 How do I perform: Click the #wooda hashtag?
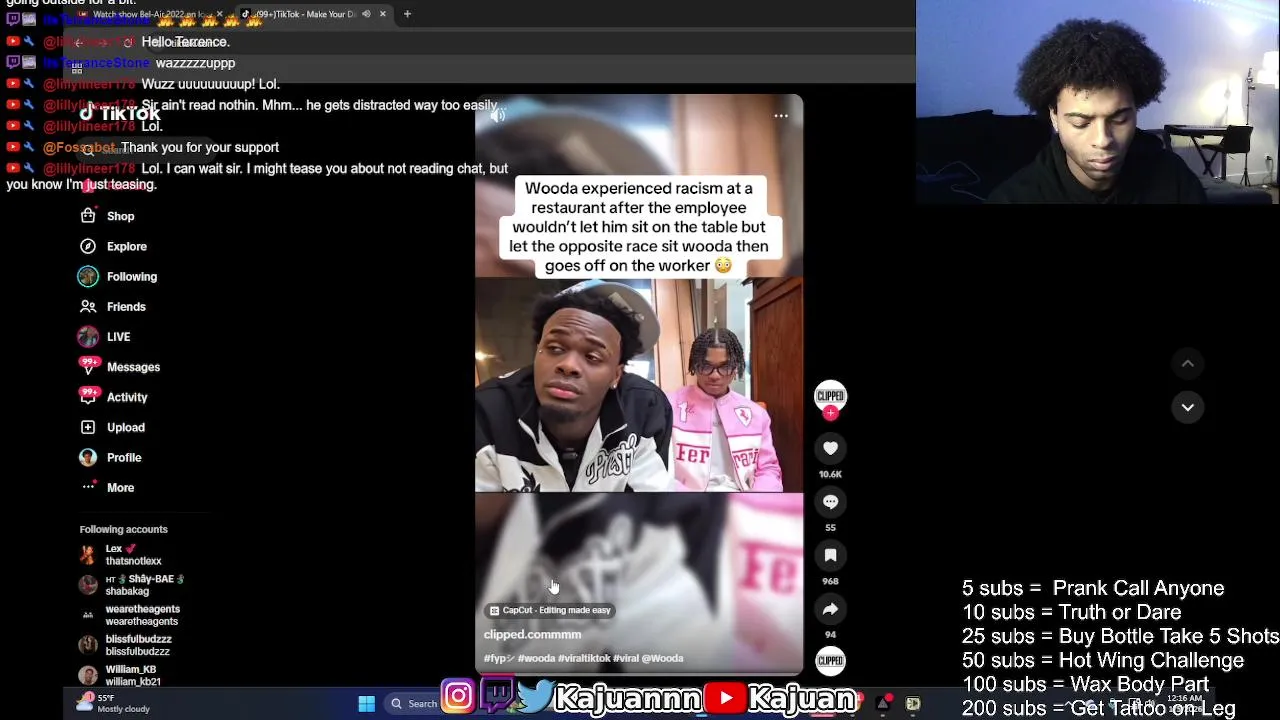click(x=536, y=658)
